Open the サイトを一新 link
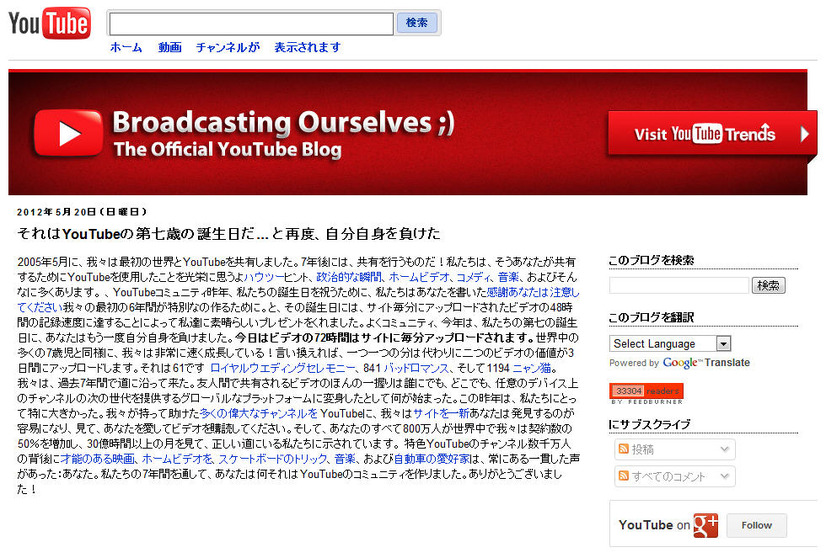The width and height of the screenshot is (826, 558). 440,414
